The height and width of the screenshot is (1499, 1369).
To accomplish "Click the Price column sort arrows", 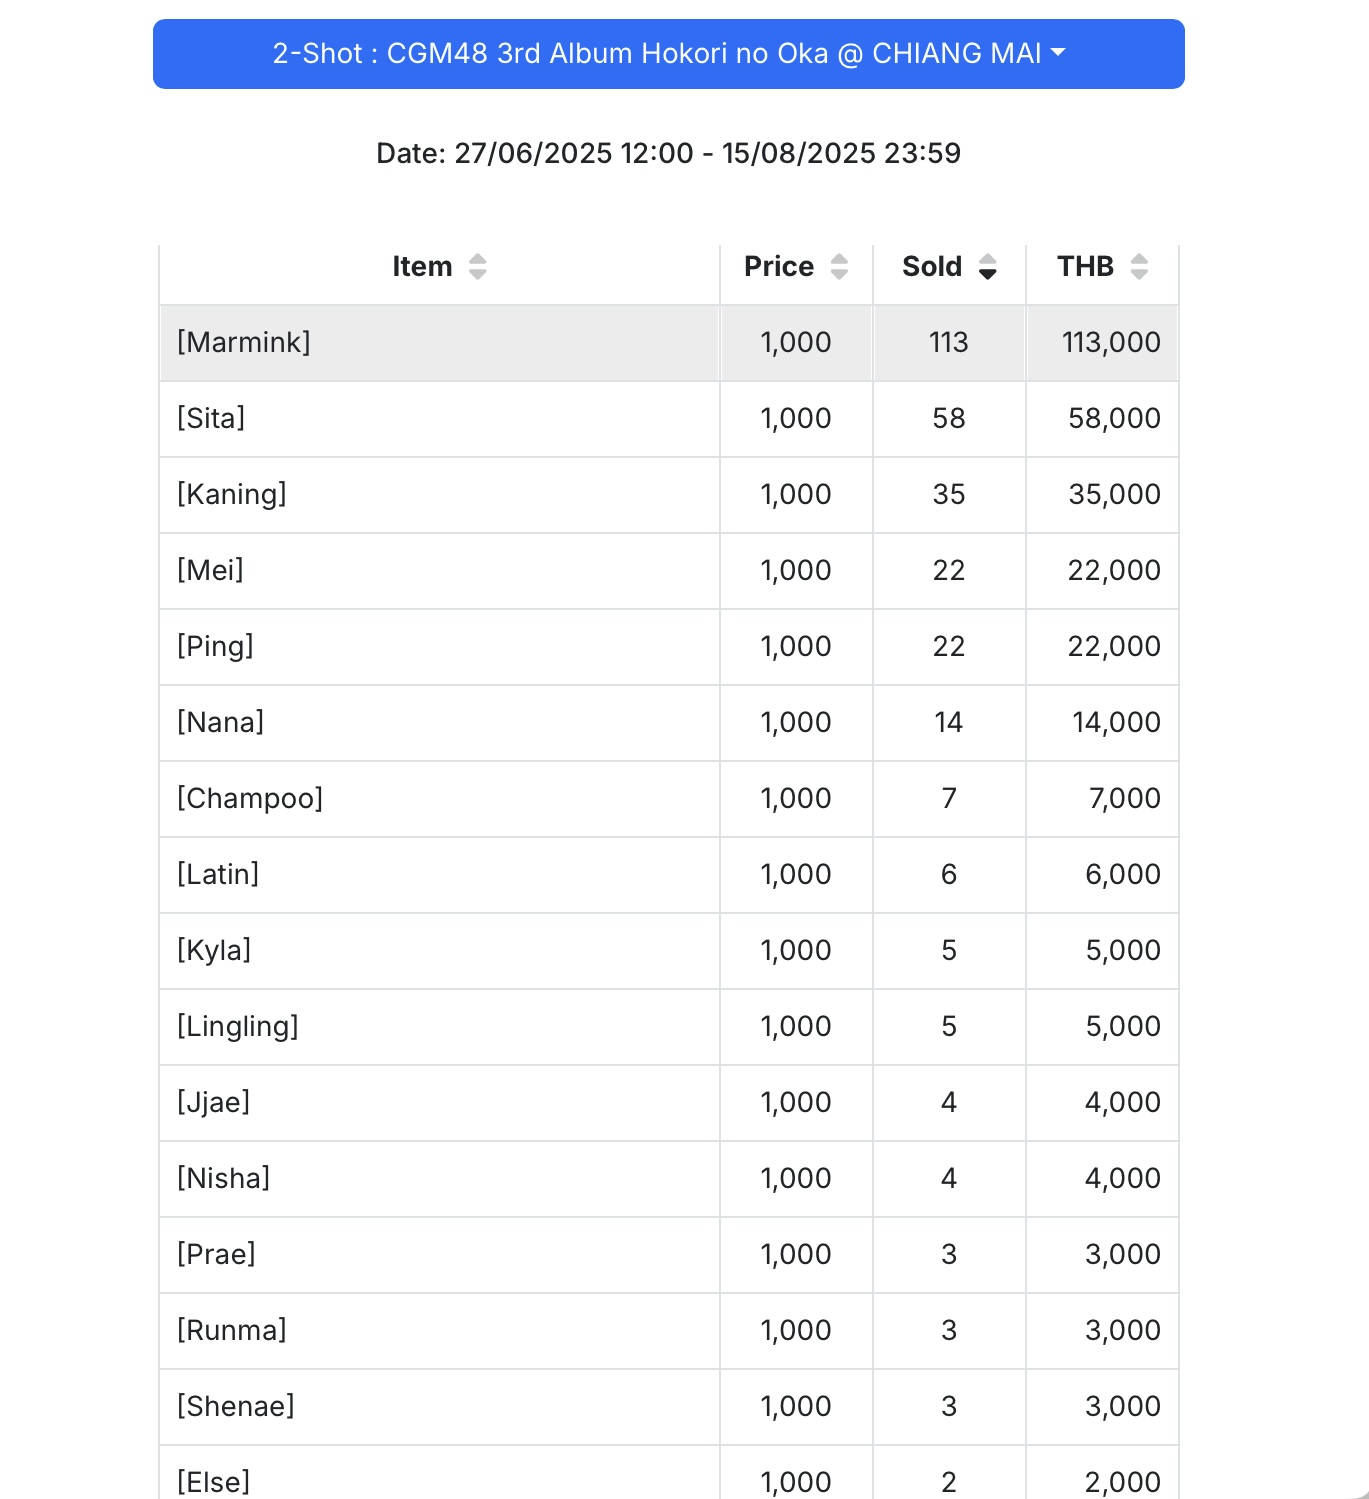I will (x=840, y=267).
